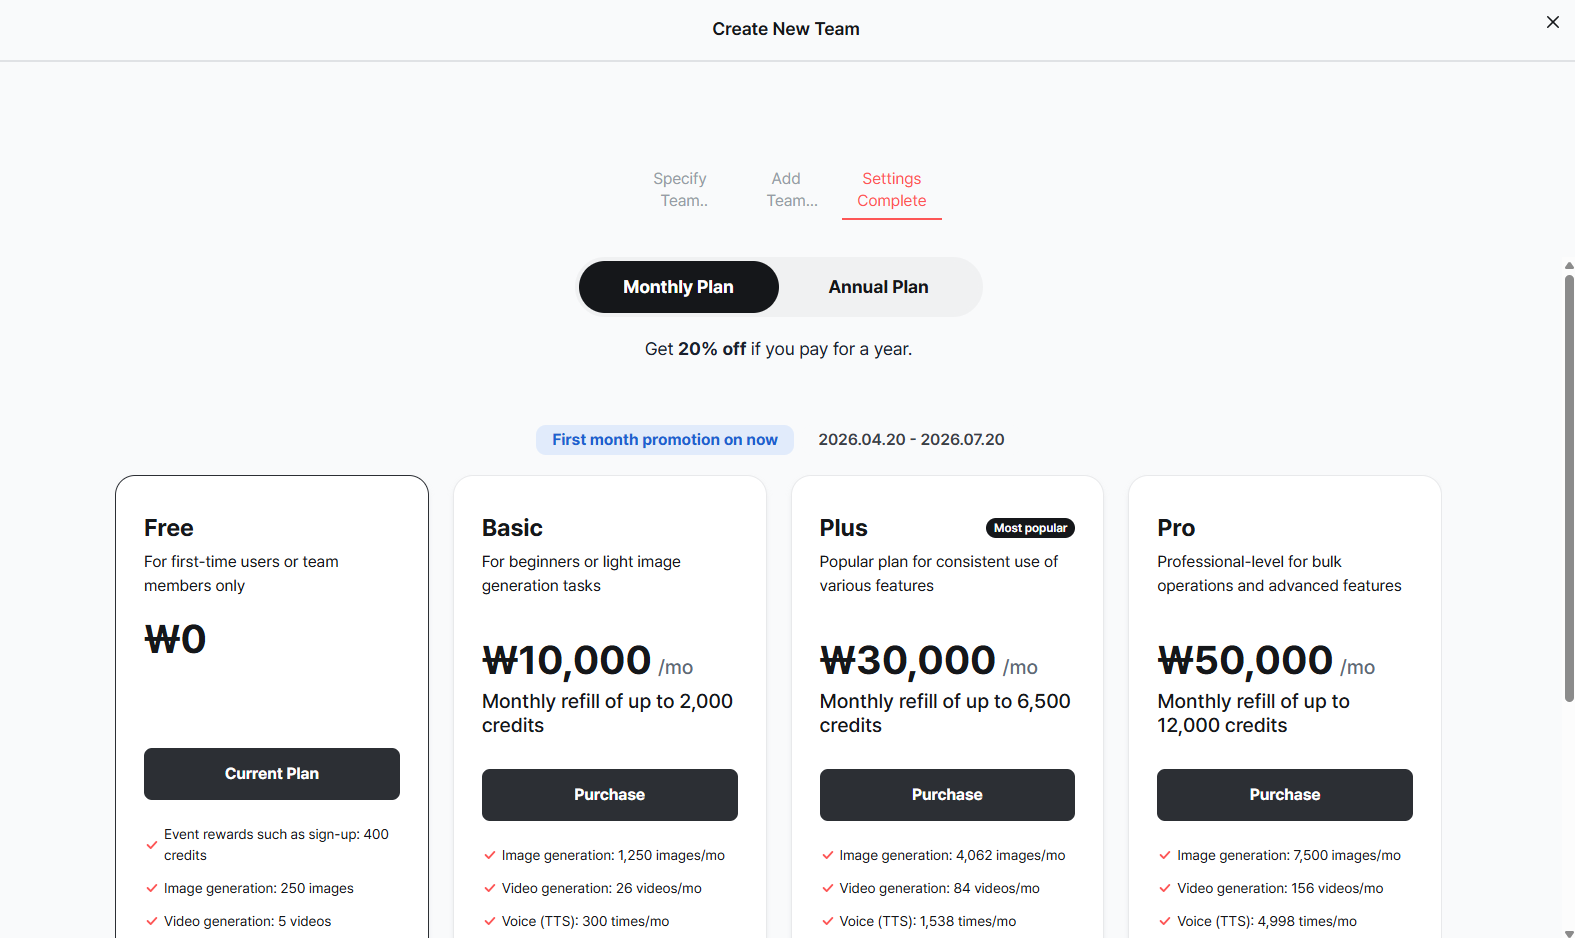Switch to the Annual Plan option
This screenshot has width=1575, height=938.
[878, 287]
